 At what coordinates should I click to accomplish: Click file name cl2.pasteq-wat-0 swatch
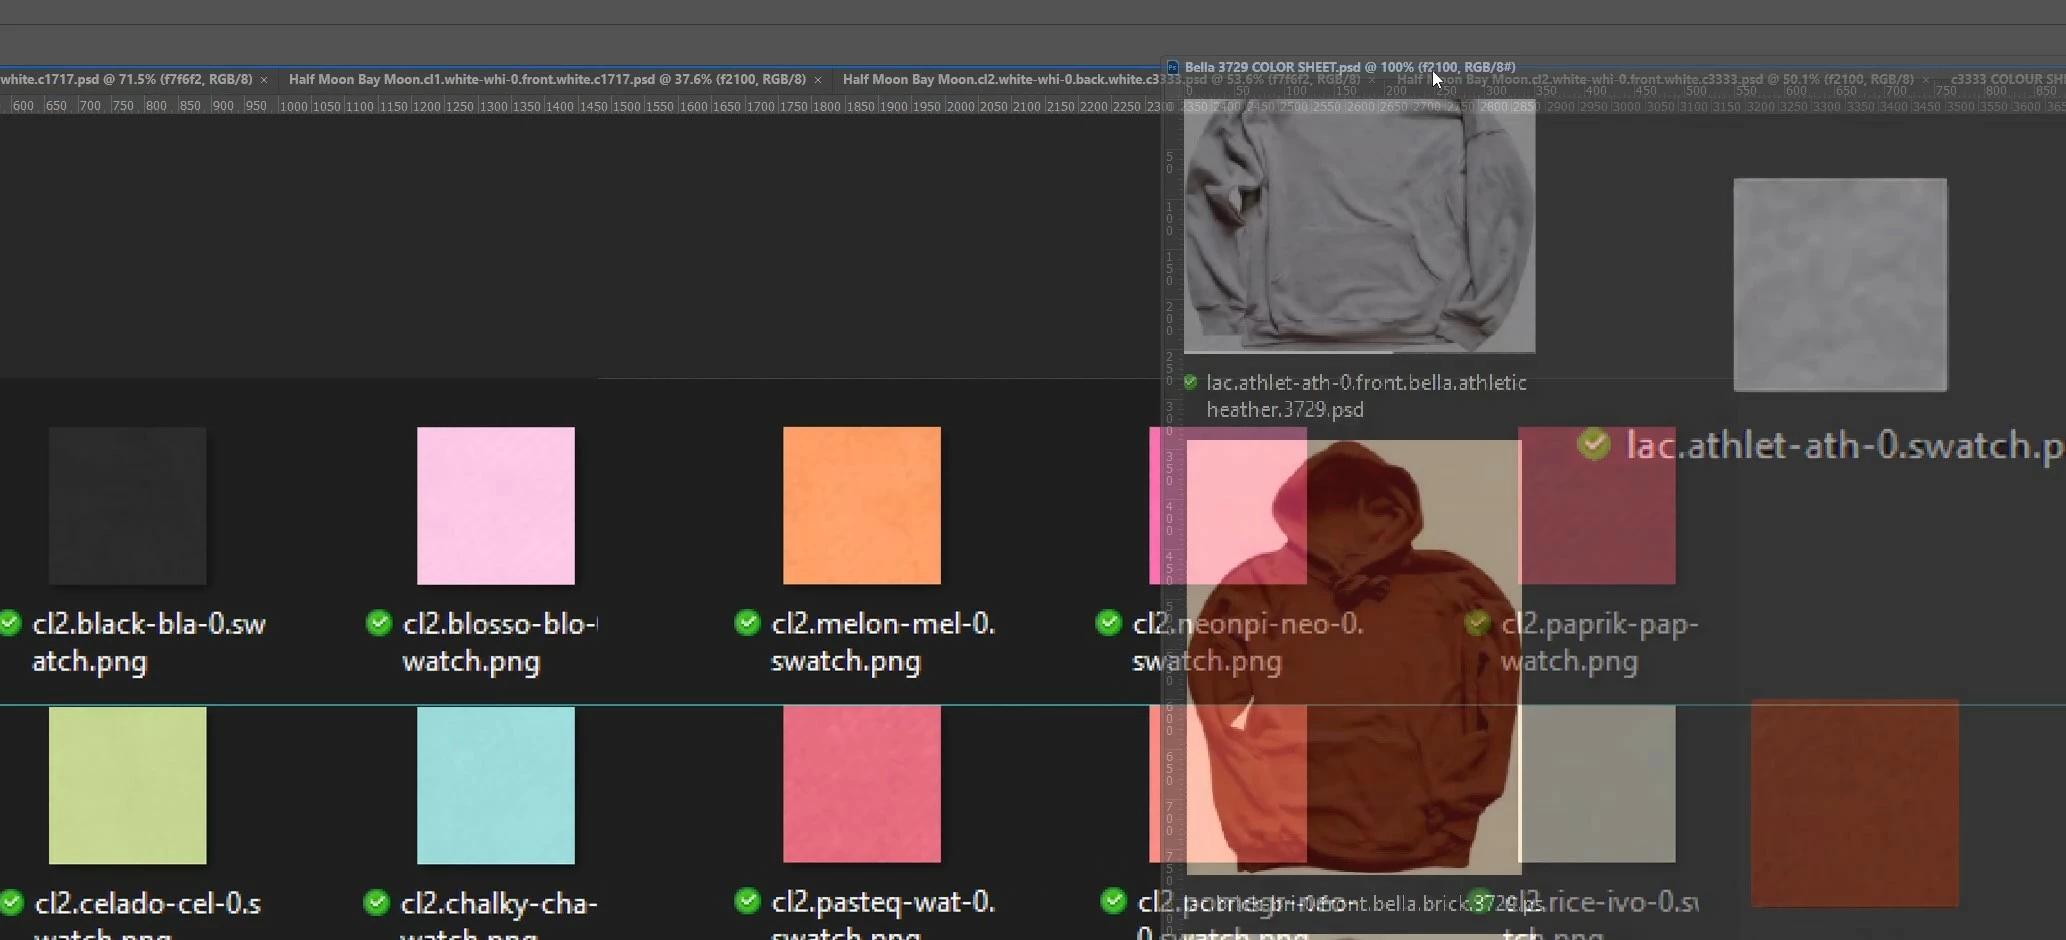883,914
